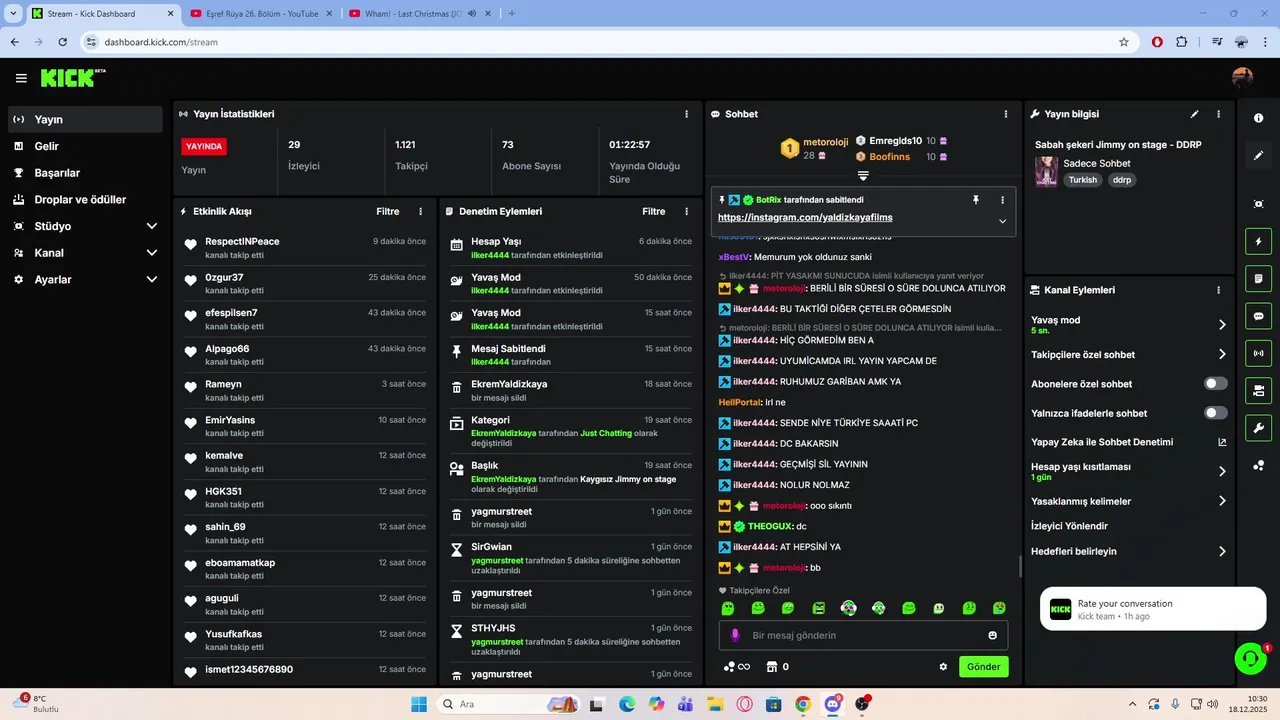Edit stream info with the Yayın bilgisi pencil
The image size is (1280, 720).
1194,114
